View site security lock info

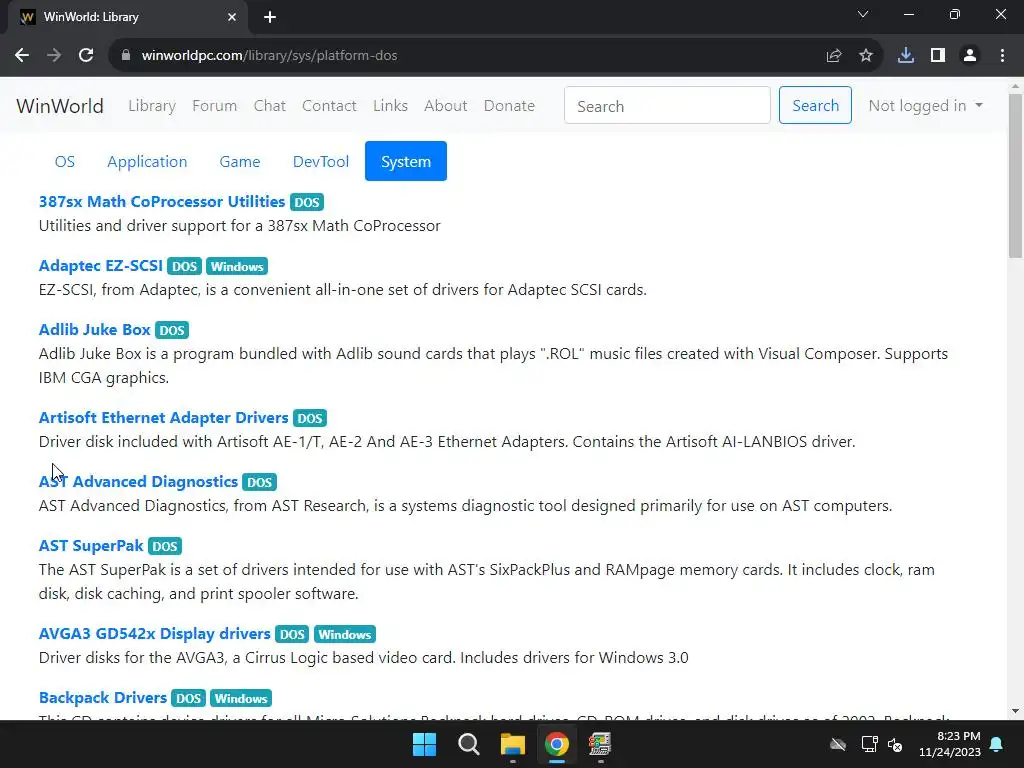click(125, 56)
